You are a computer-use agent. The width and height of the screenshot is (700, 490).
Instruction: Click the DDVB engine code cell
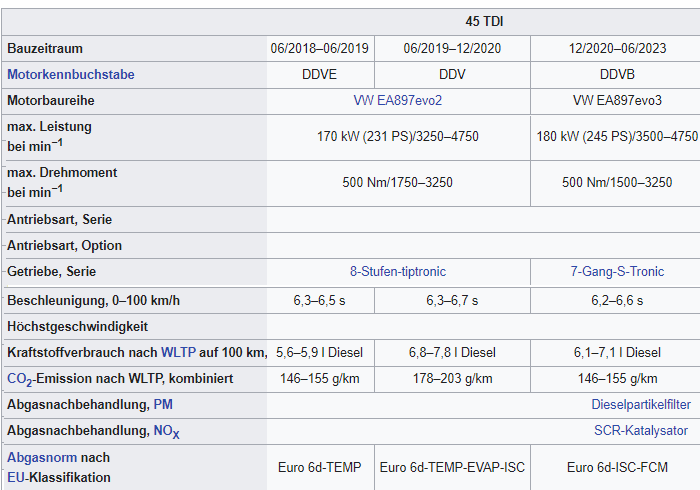(x=617, y=75)
